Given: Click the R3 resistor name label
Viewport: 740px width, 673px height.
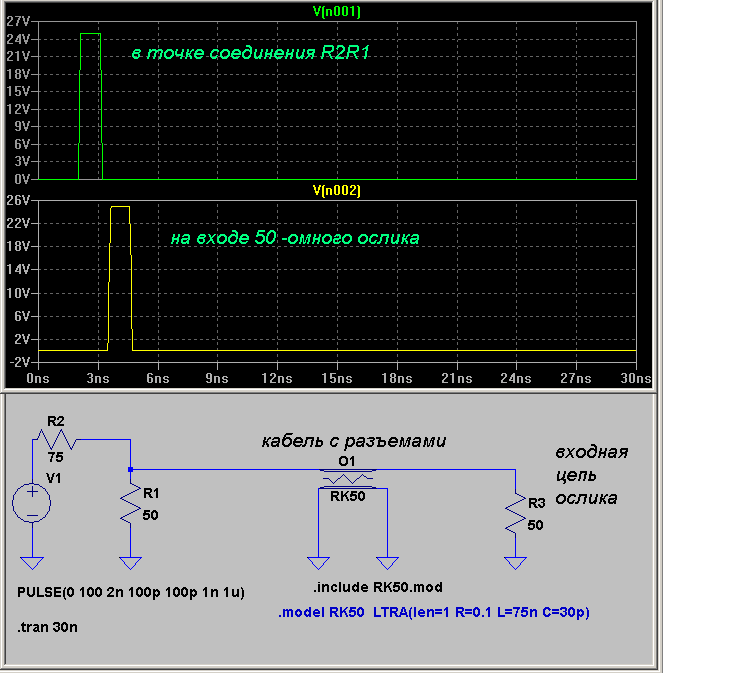Looking at the screenshot, I should point(537,504).
